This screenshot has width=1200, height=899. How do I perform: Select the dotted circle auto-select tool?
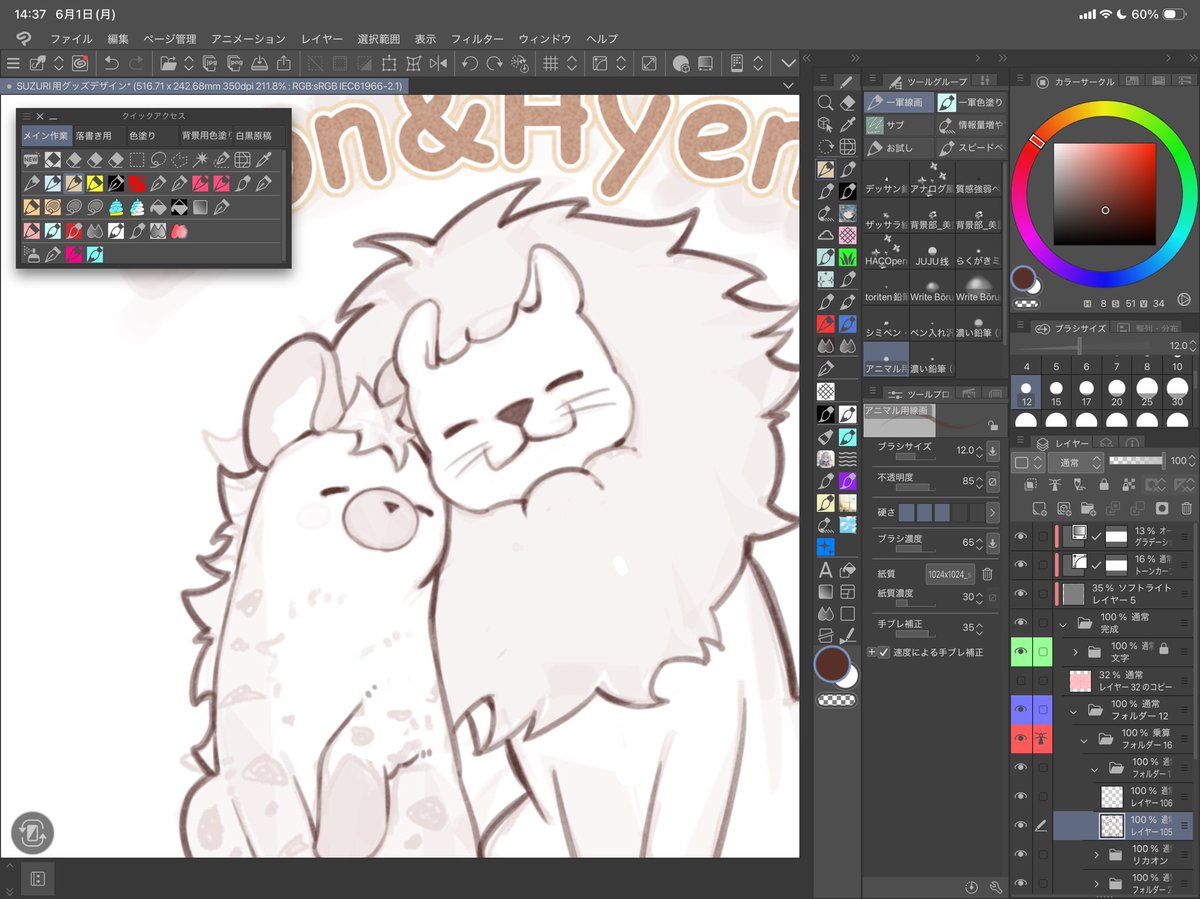pyautogui.click(x=825, y=147)
